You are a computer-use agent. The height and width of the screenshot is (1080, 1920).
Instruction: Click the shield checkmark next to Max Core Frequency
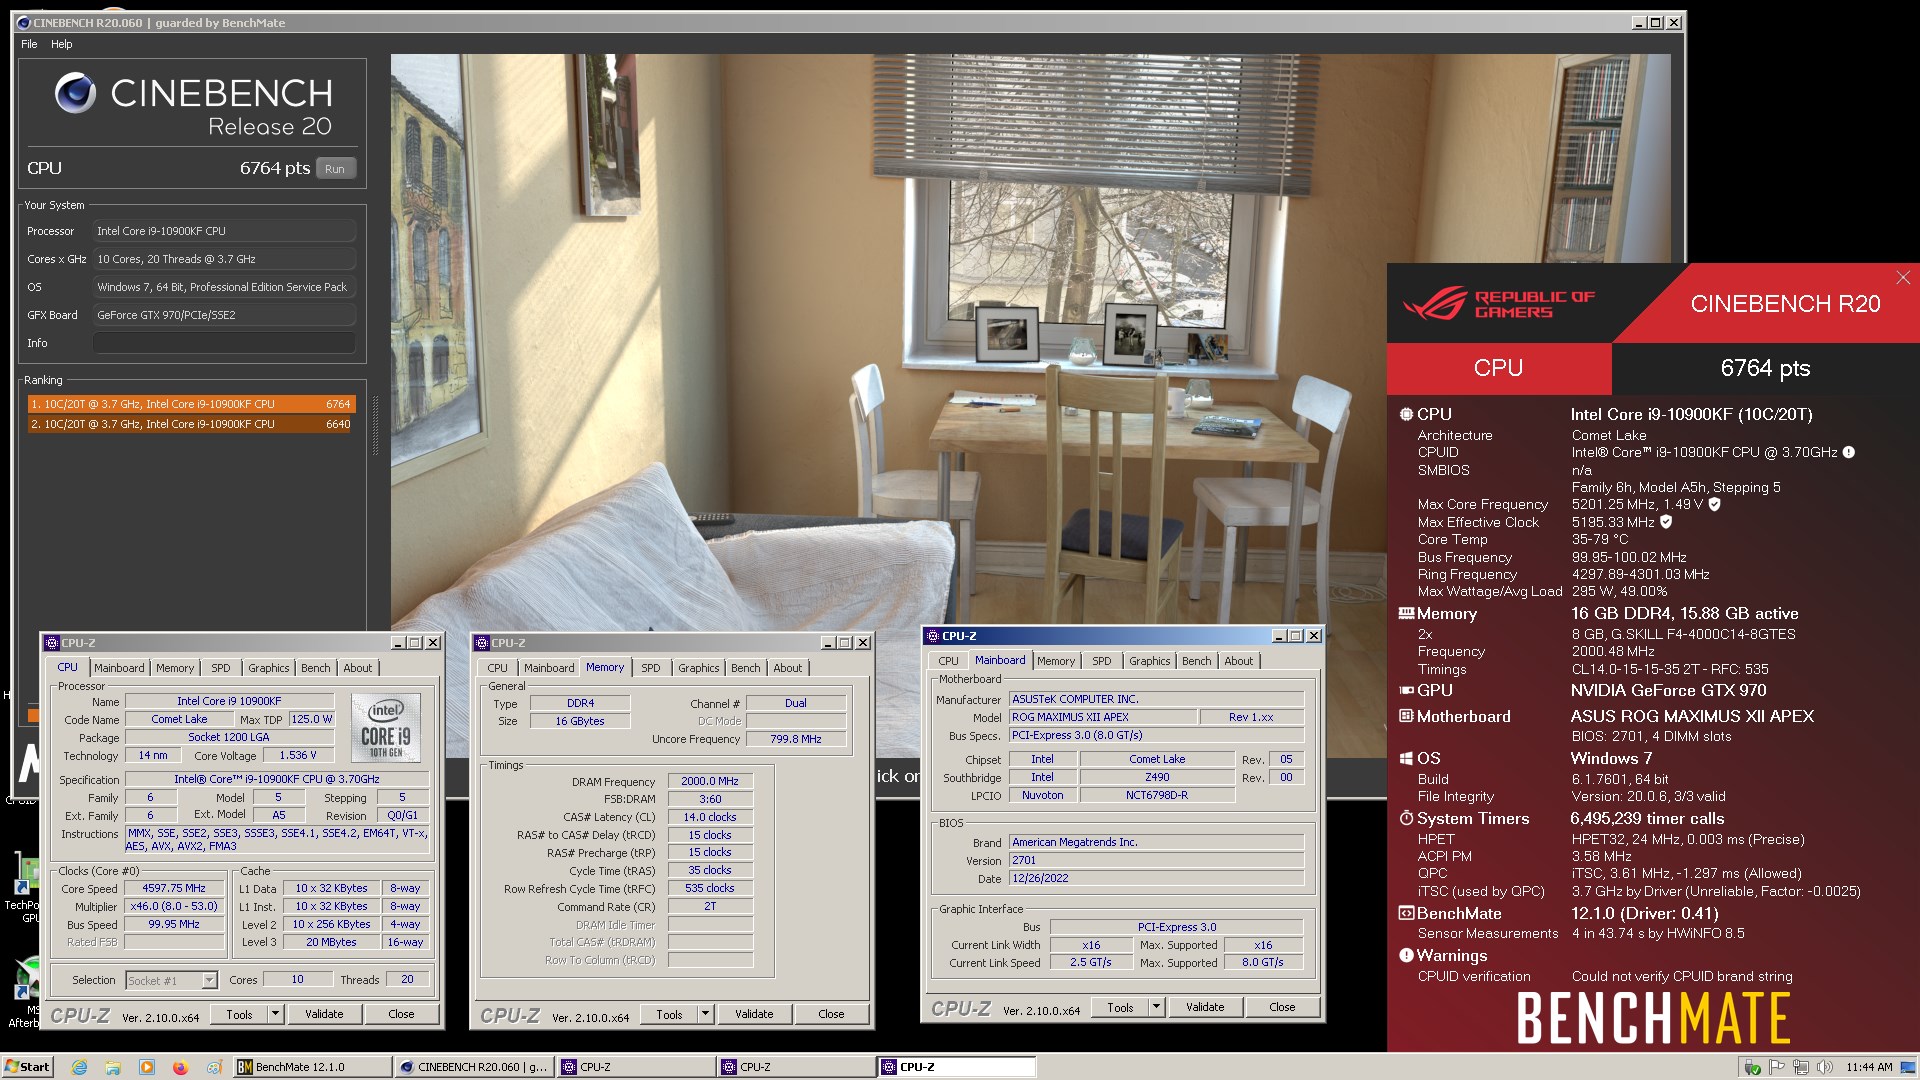click(1714, 504)
